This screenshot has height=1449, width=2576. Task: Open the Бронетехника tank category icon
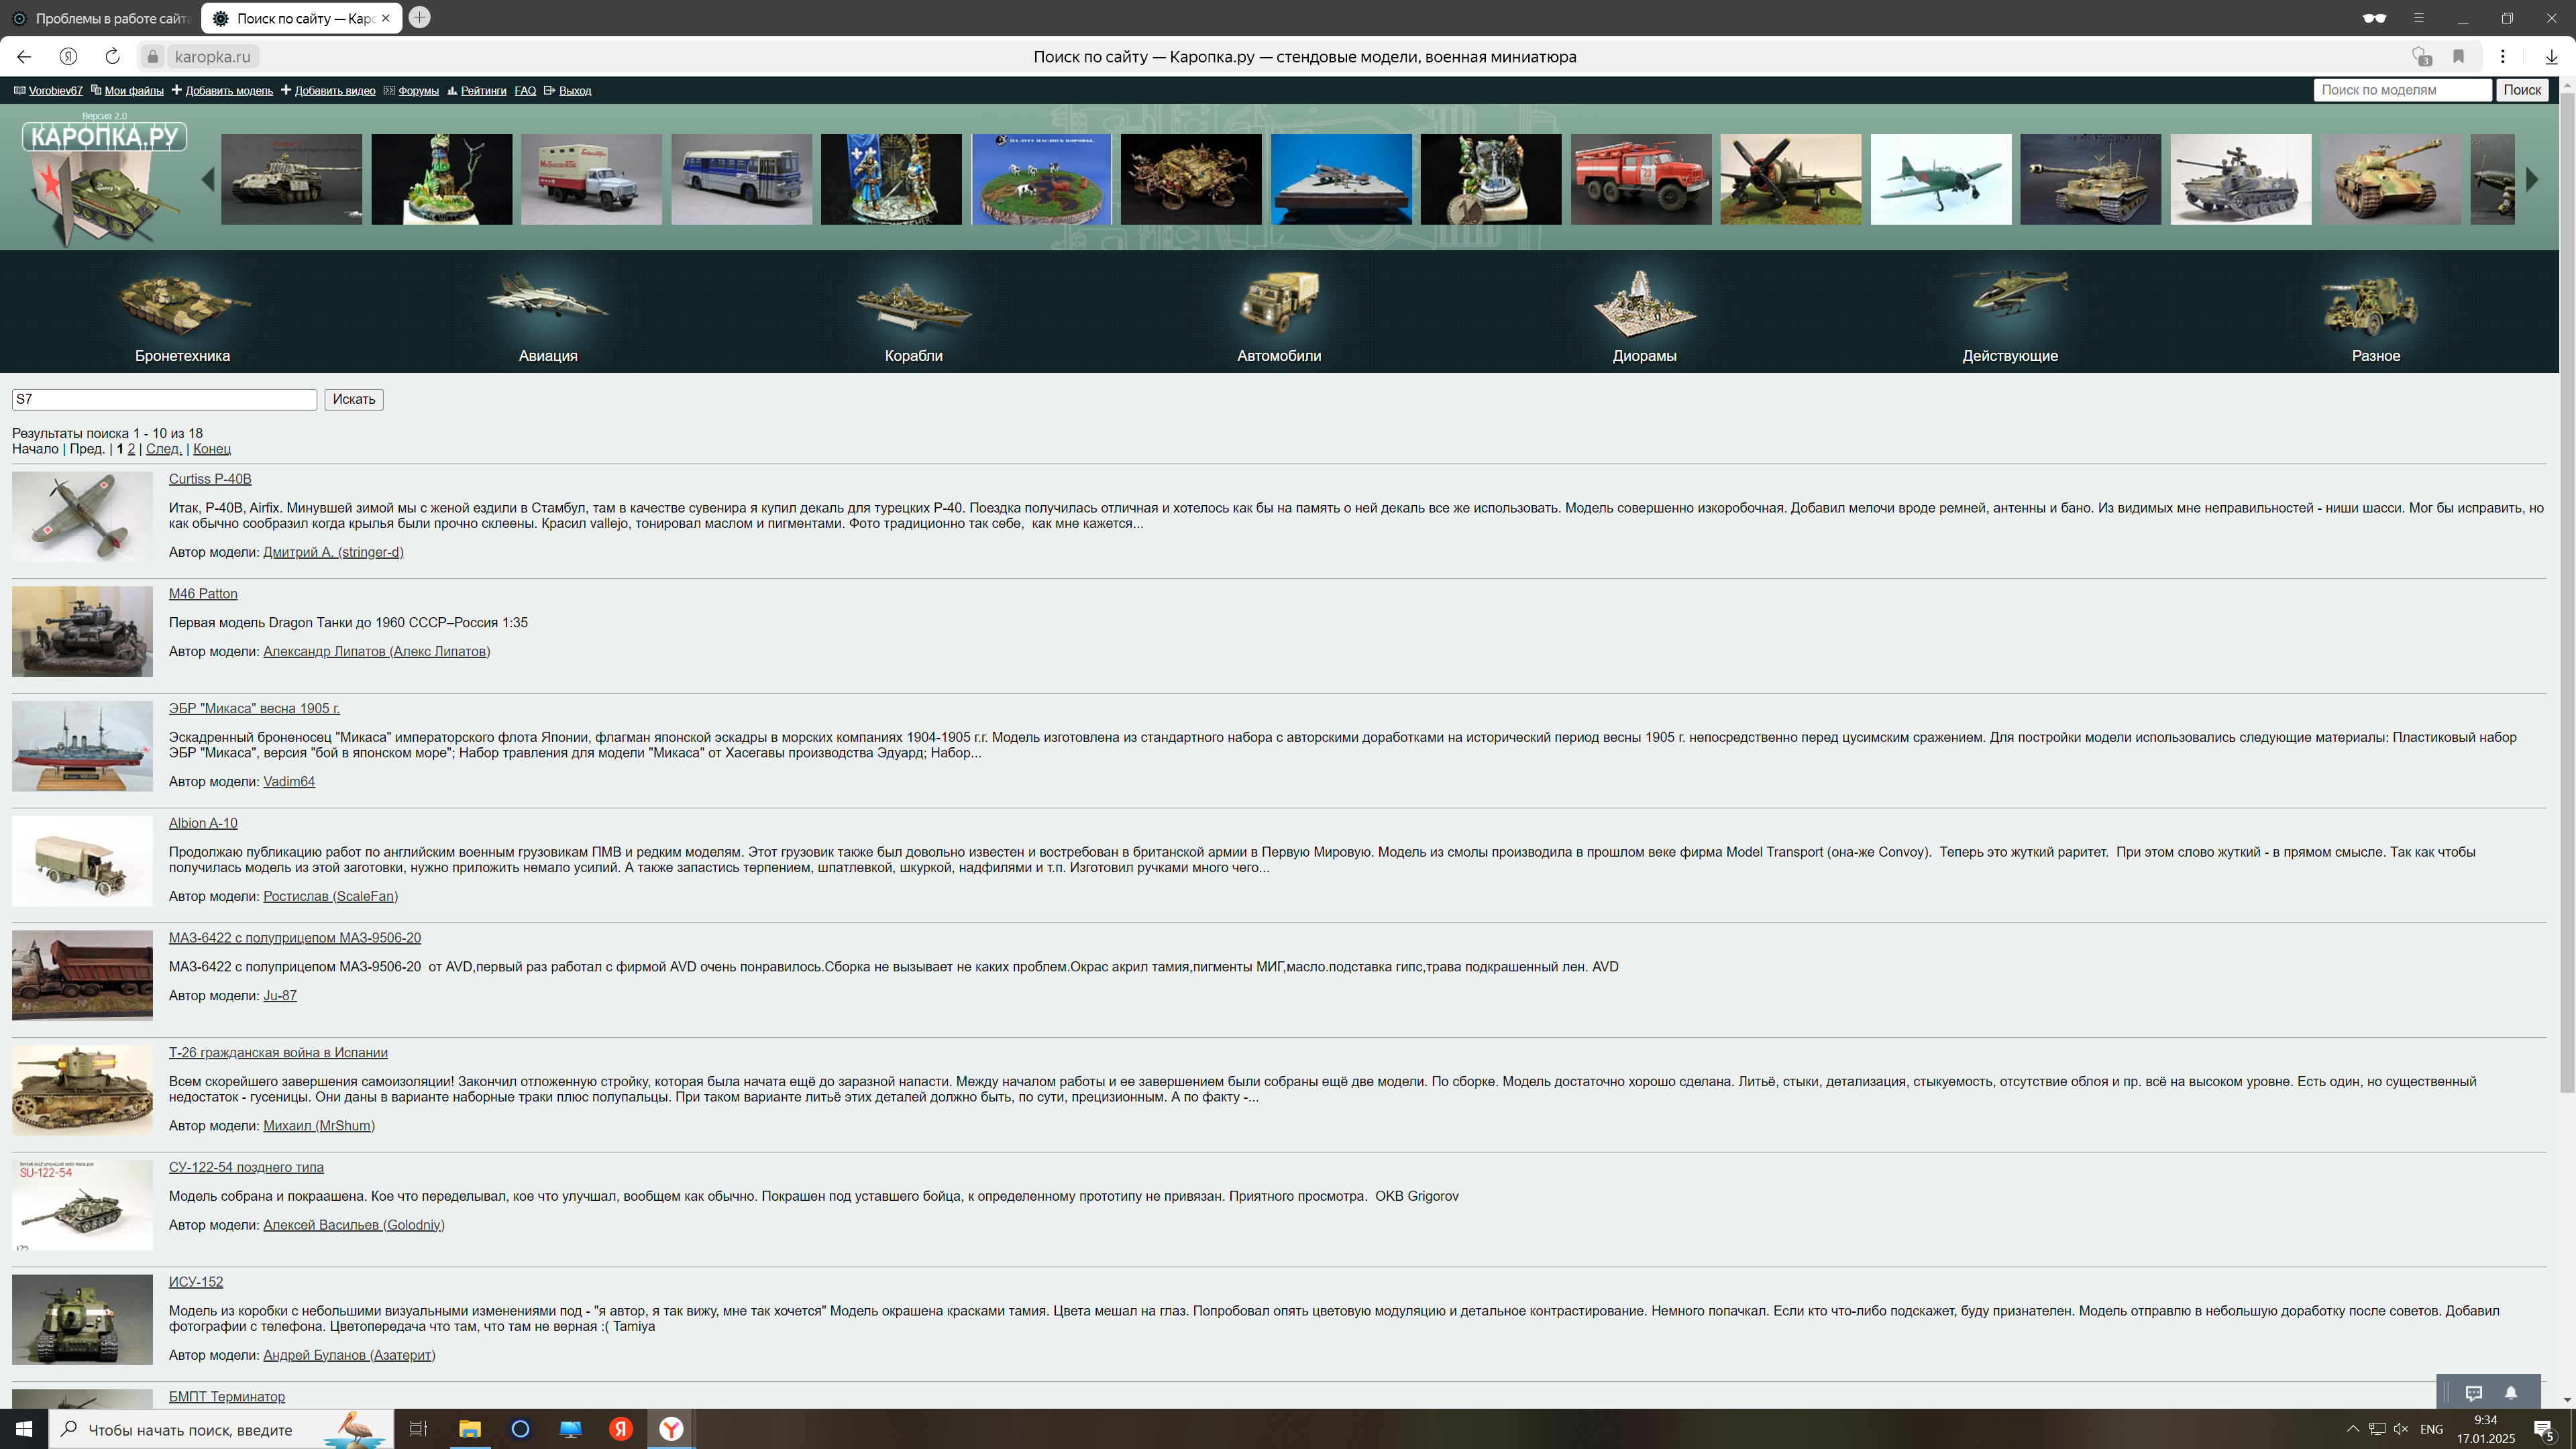(182, 303)
